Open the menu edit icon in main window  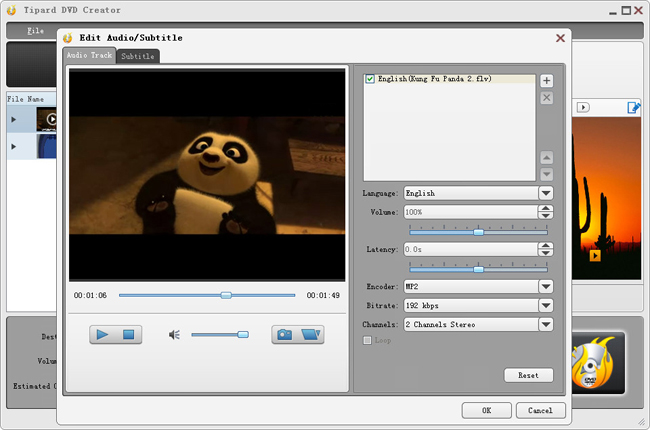point(633,107)
